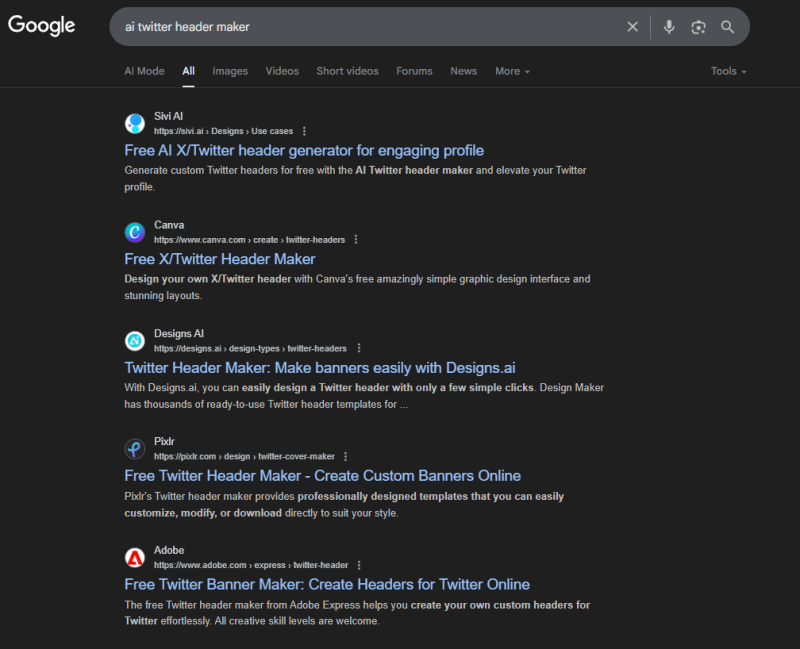Click the 'Adobe' site name
This screenshot has width=800, height=649.
[169, 550]
